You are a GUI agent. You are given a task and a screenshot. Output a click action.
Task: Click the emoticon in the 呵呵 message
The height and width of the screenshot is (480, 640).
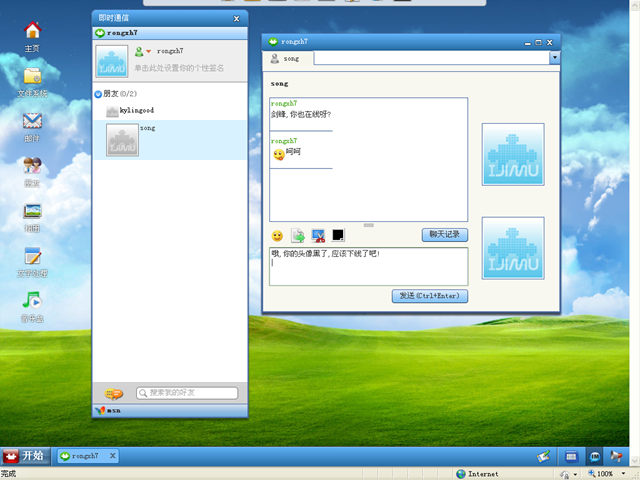(279, 155)
